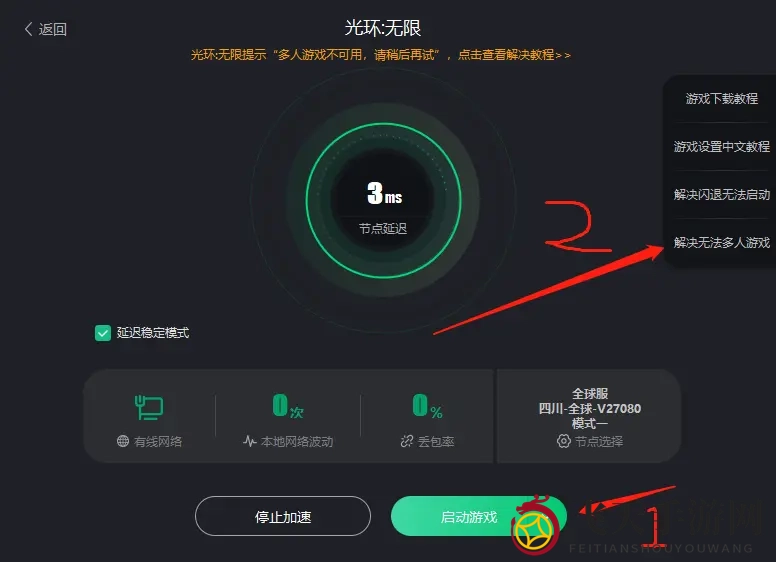776x562 pixels.
Task: Click the pulse icon beside 本地网络波动
Action: pos(249,441)
